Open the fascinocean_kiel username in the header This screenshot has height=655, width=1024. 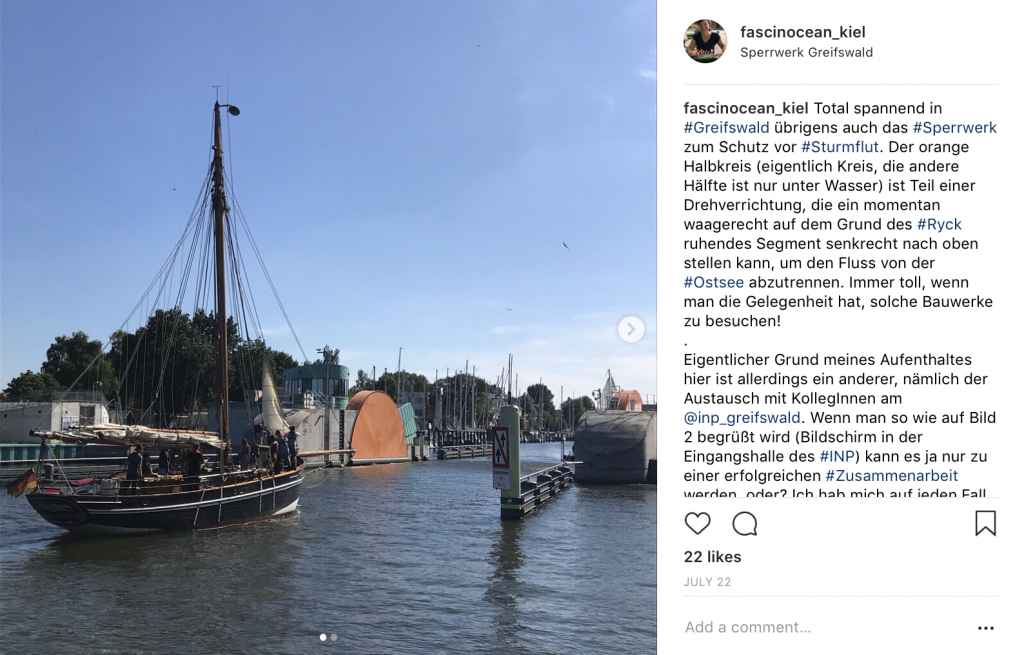[x=802, y=32]
